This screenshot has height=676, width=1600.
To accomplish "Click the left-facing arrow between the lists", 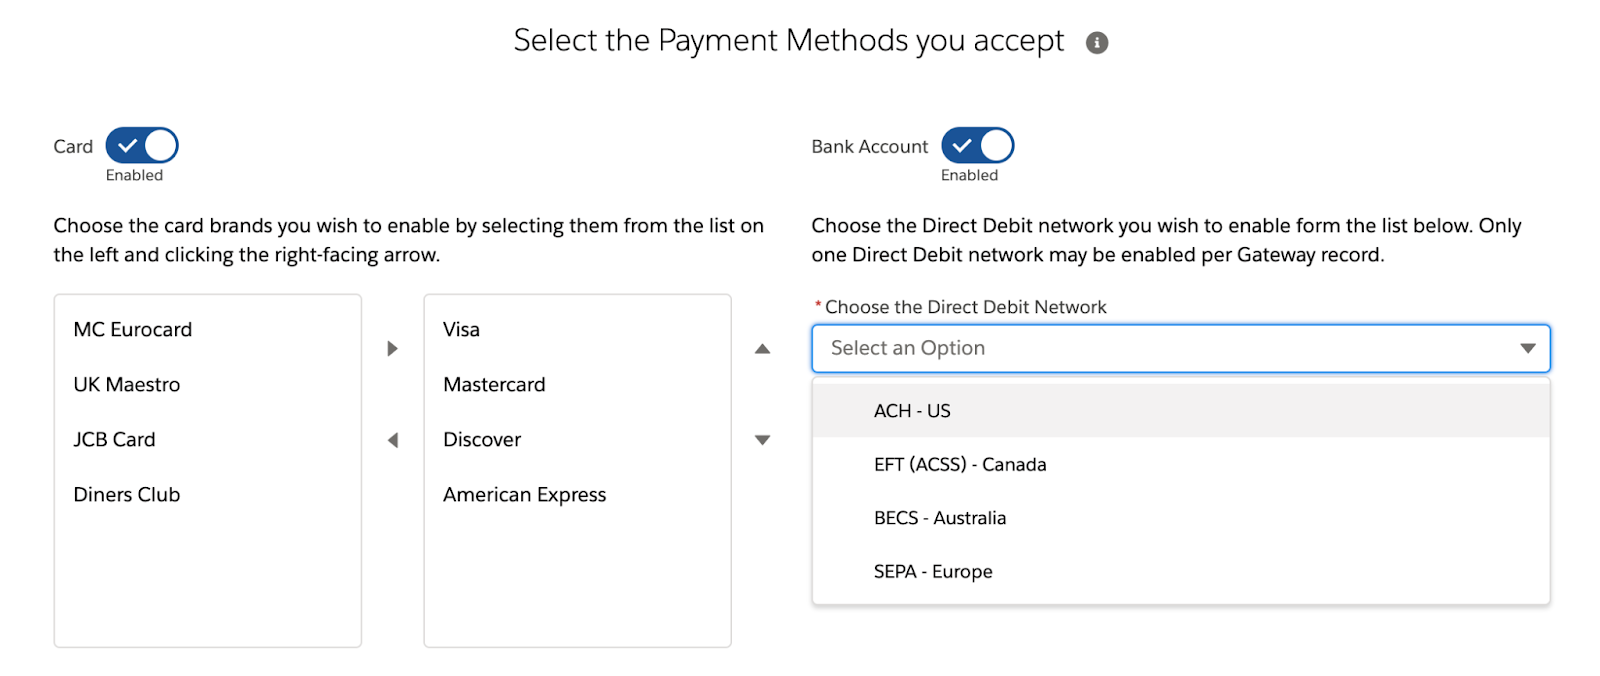I will [392, 439].
